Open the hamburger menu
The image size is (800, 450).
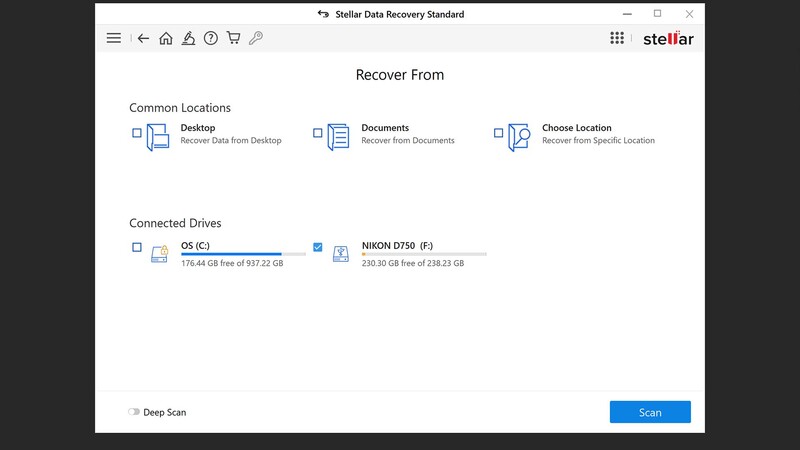pyautogui.click(x=114, y=38)
